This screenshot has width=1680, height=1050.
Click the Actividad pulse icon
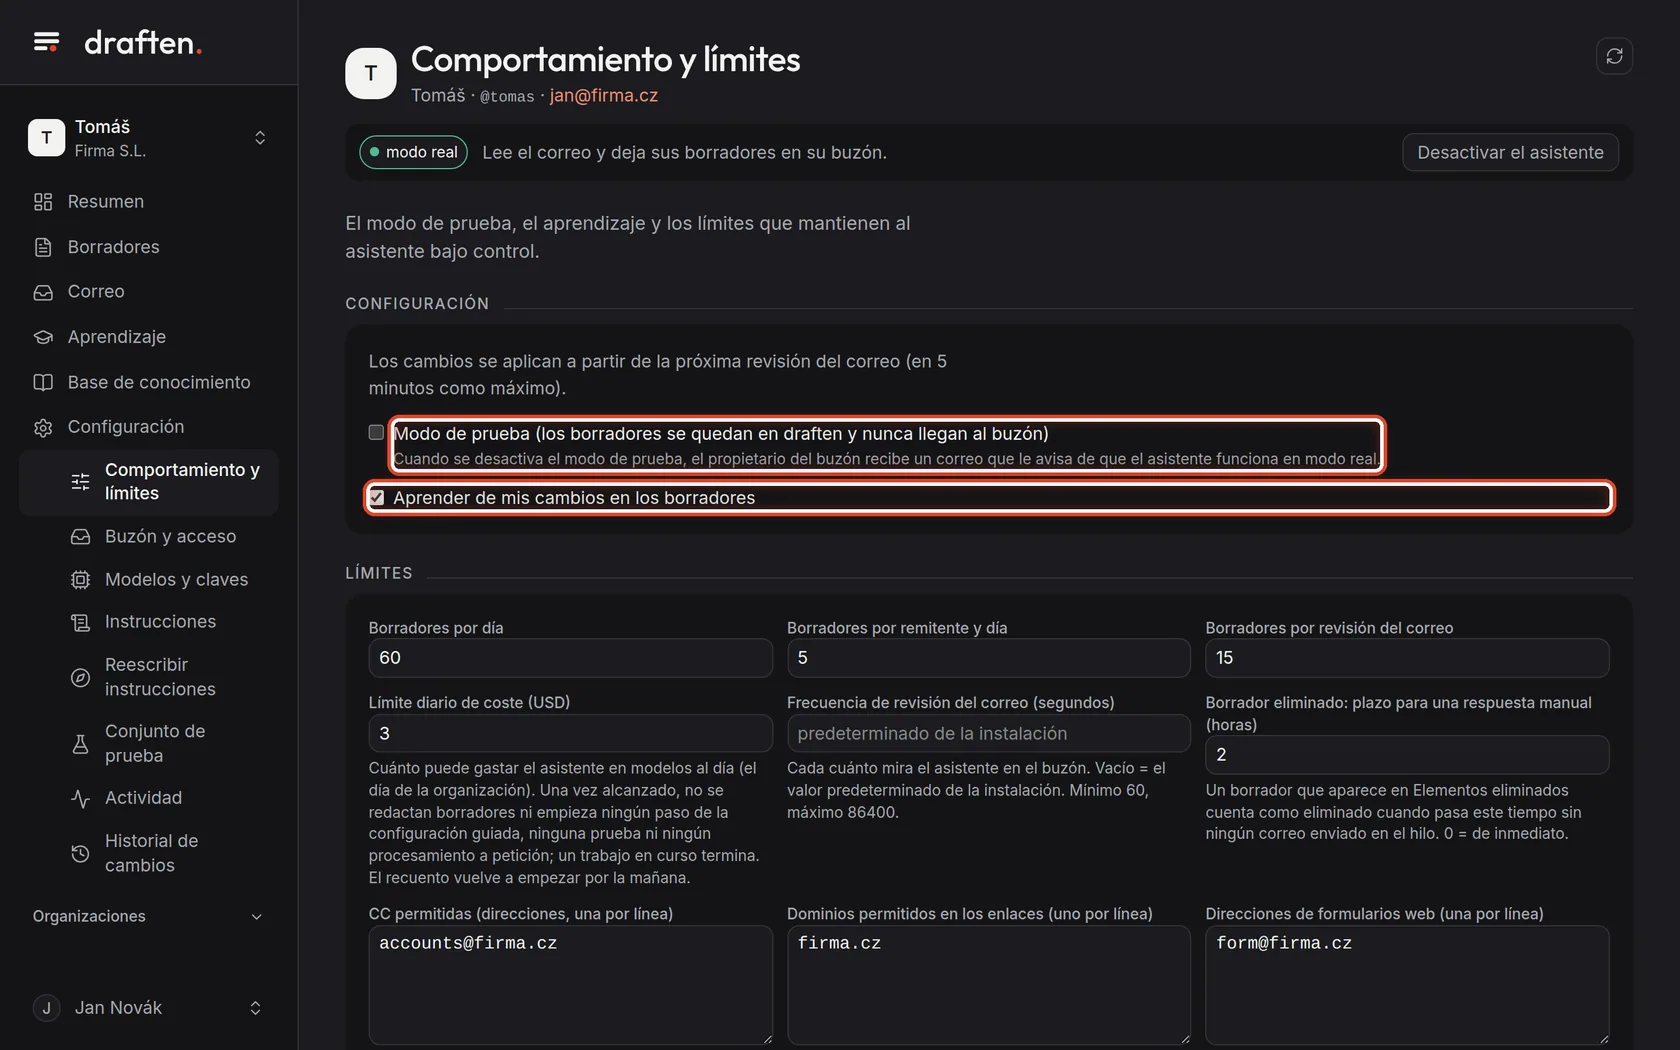81,798
